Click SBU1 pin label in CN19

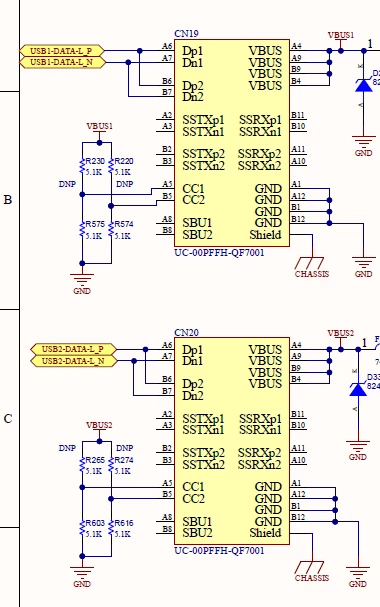pos(197,223)
